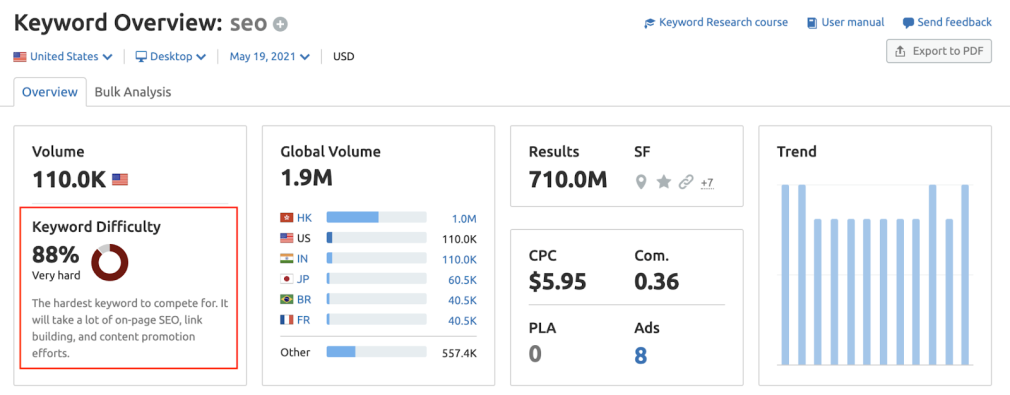The height and width of the screenshot is (395, 1010).
Task: Click the Hong Kong flag icon
Action: 287,218
